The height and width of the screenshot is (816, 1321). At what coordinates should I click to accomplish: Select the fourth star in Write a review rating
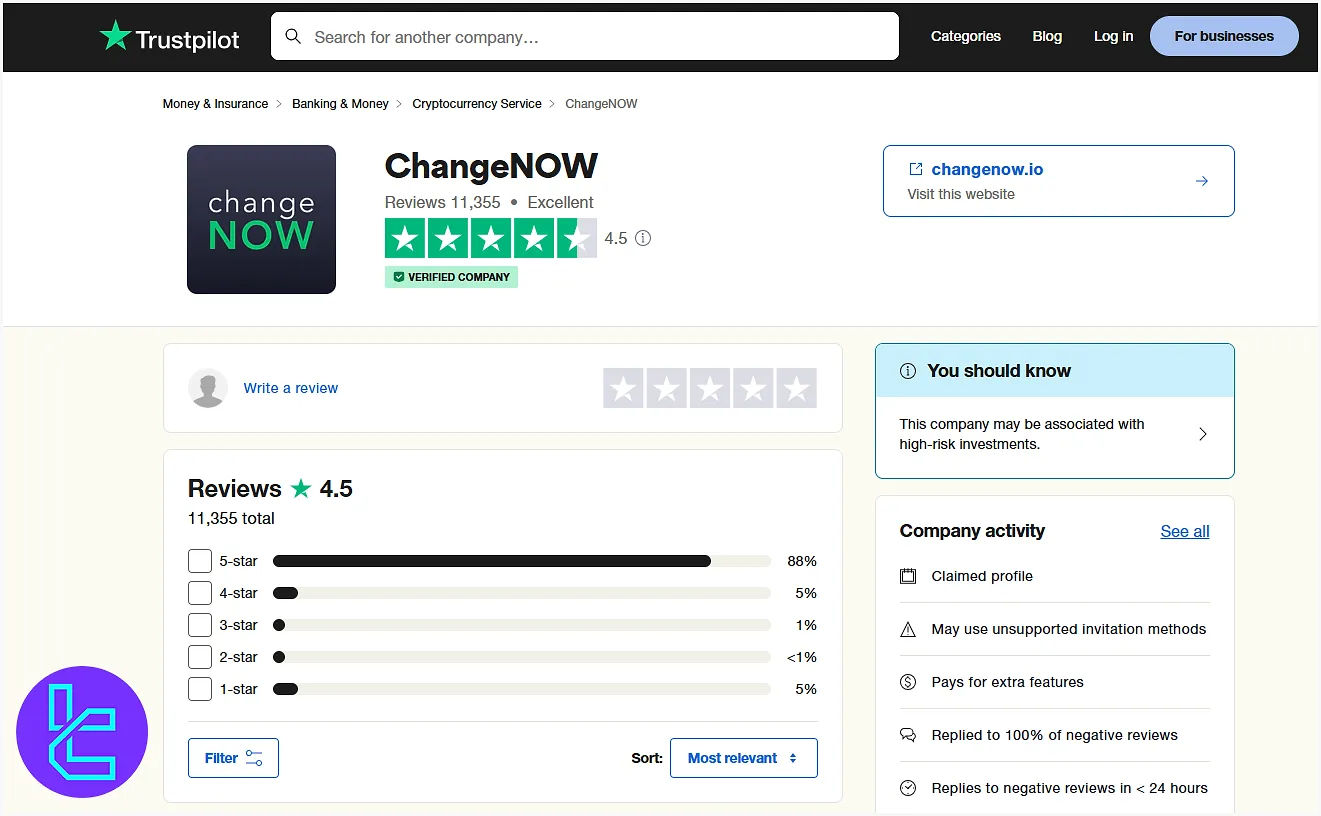pyautogui.click(x=753, y=388)
